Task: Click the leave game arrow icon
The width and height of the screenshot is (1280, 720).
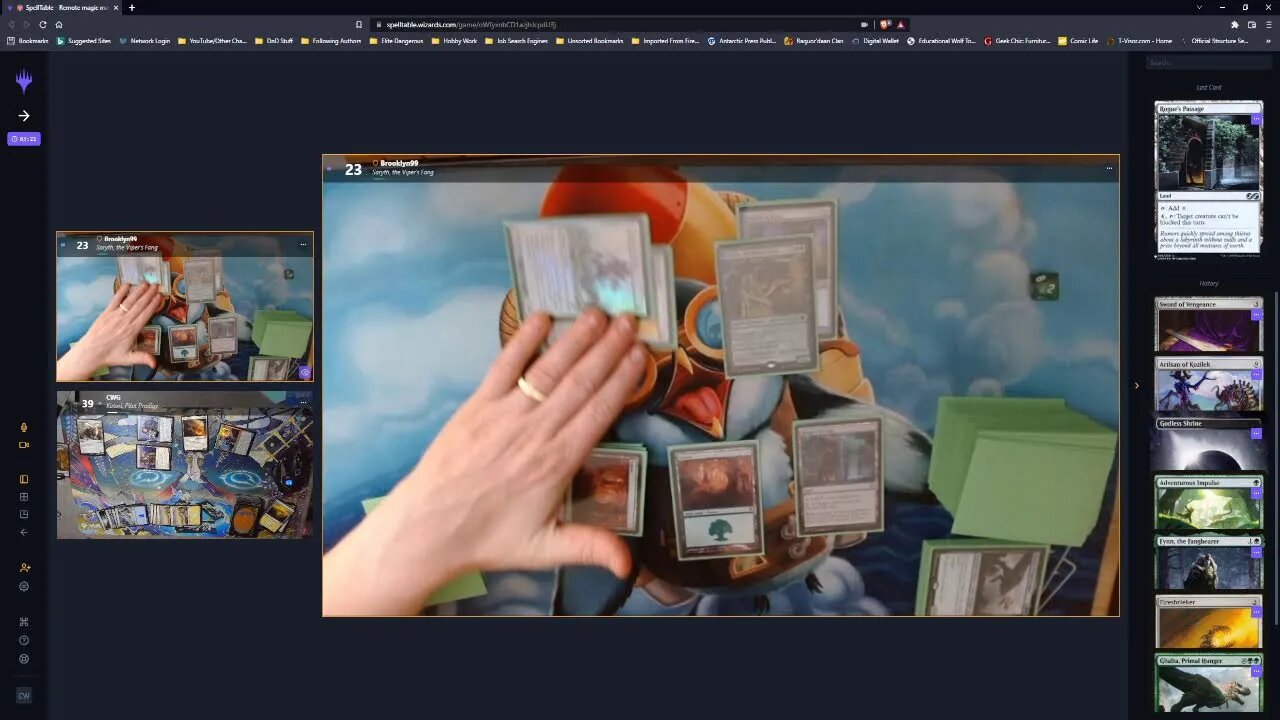Action: pyautogui.click(x=24, y=532)
